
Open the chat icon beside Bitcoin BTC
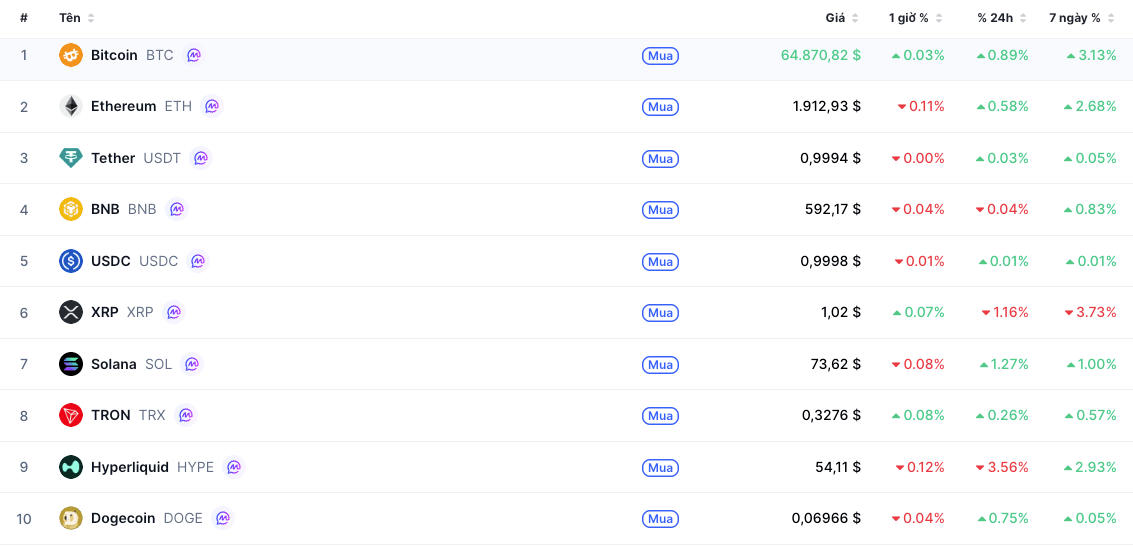click(193, 55)
